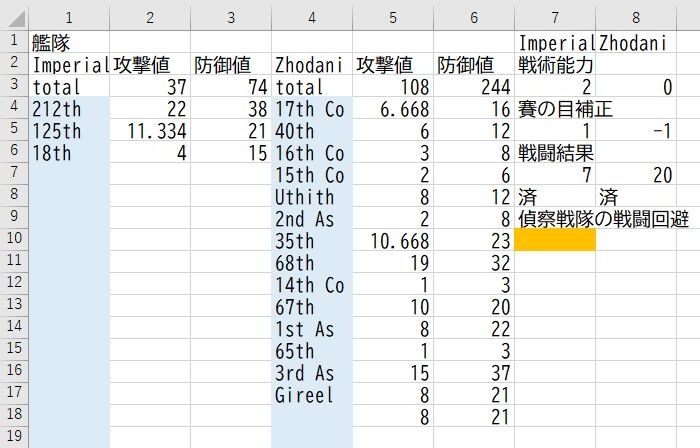Select row header 10
The image size is (700, 448).
coord(14,240)
